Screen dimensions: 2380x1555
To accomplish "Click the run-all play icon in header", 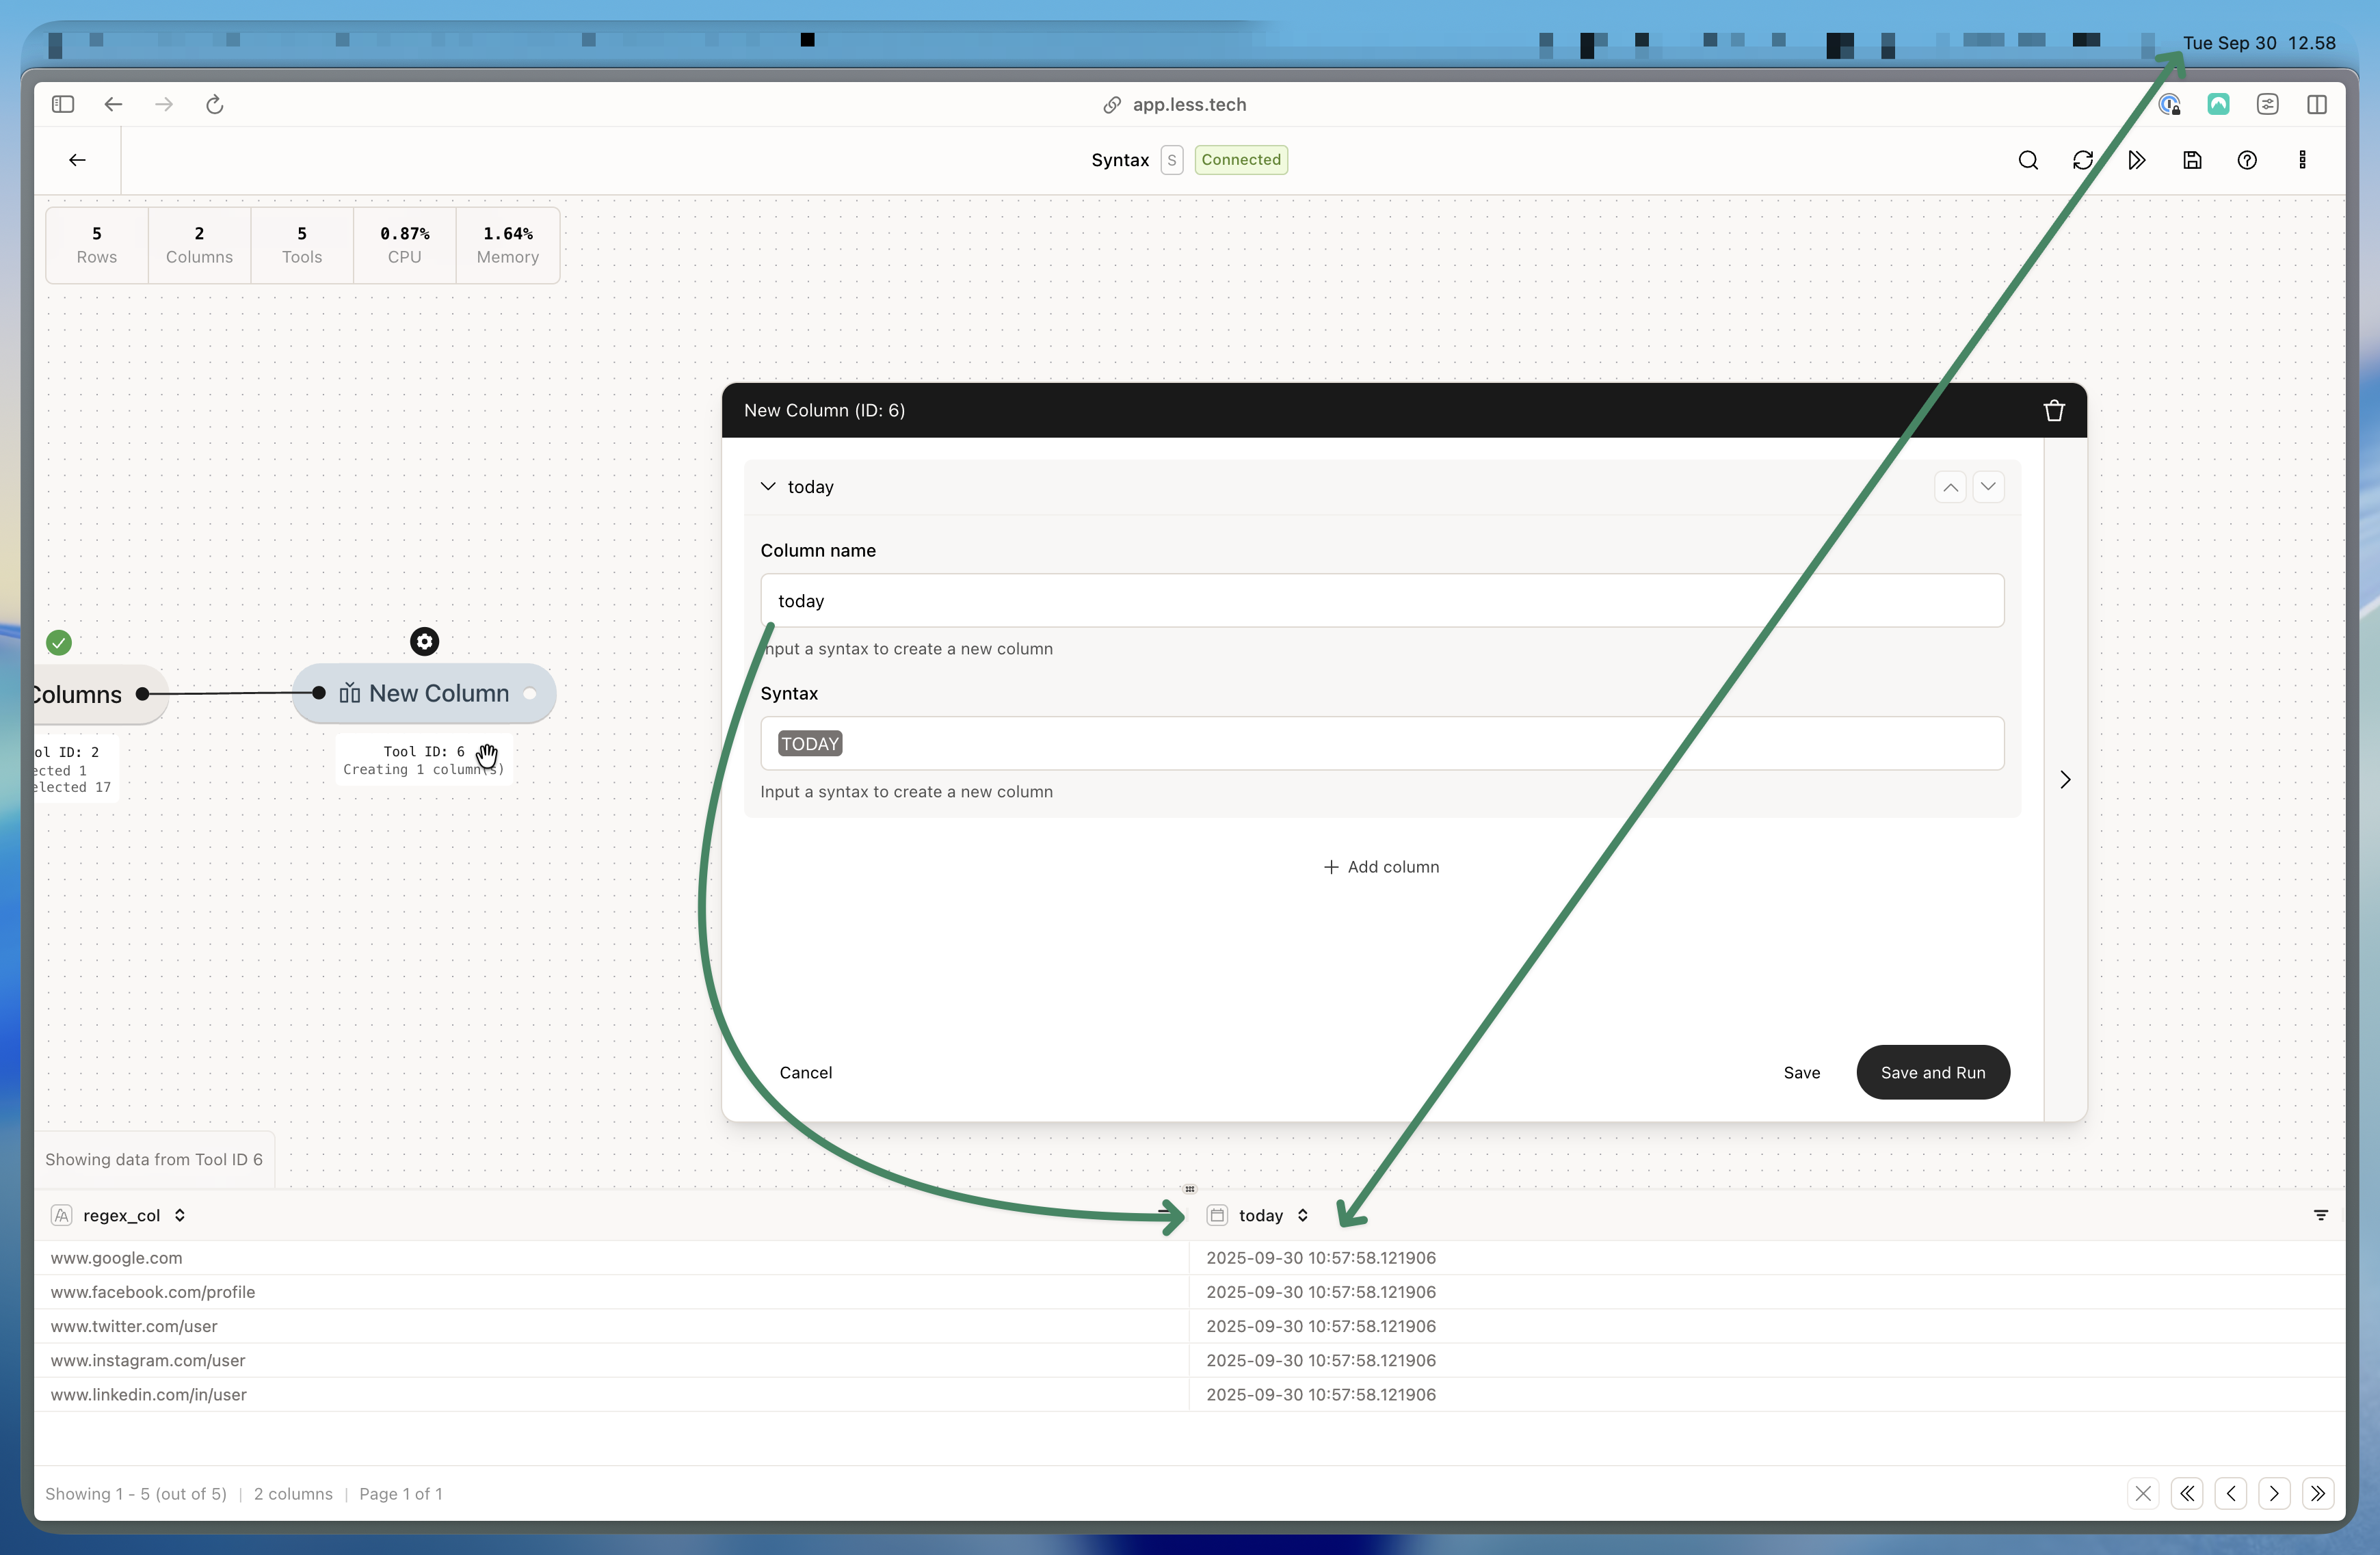I will [x=2137, y=160].
